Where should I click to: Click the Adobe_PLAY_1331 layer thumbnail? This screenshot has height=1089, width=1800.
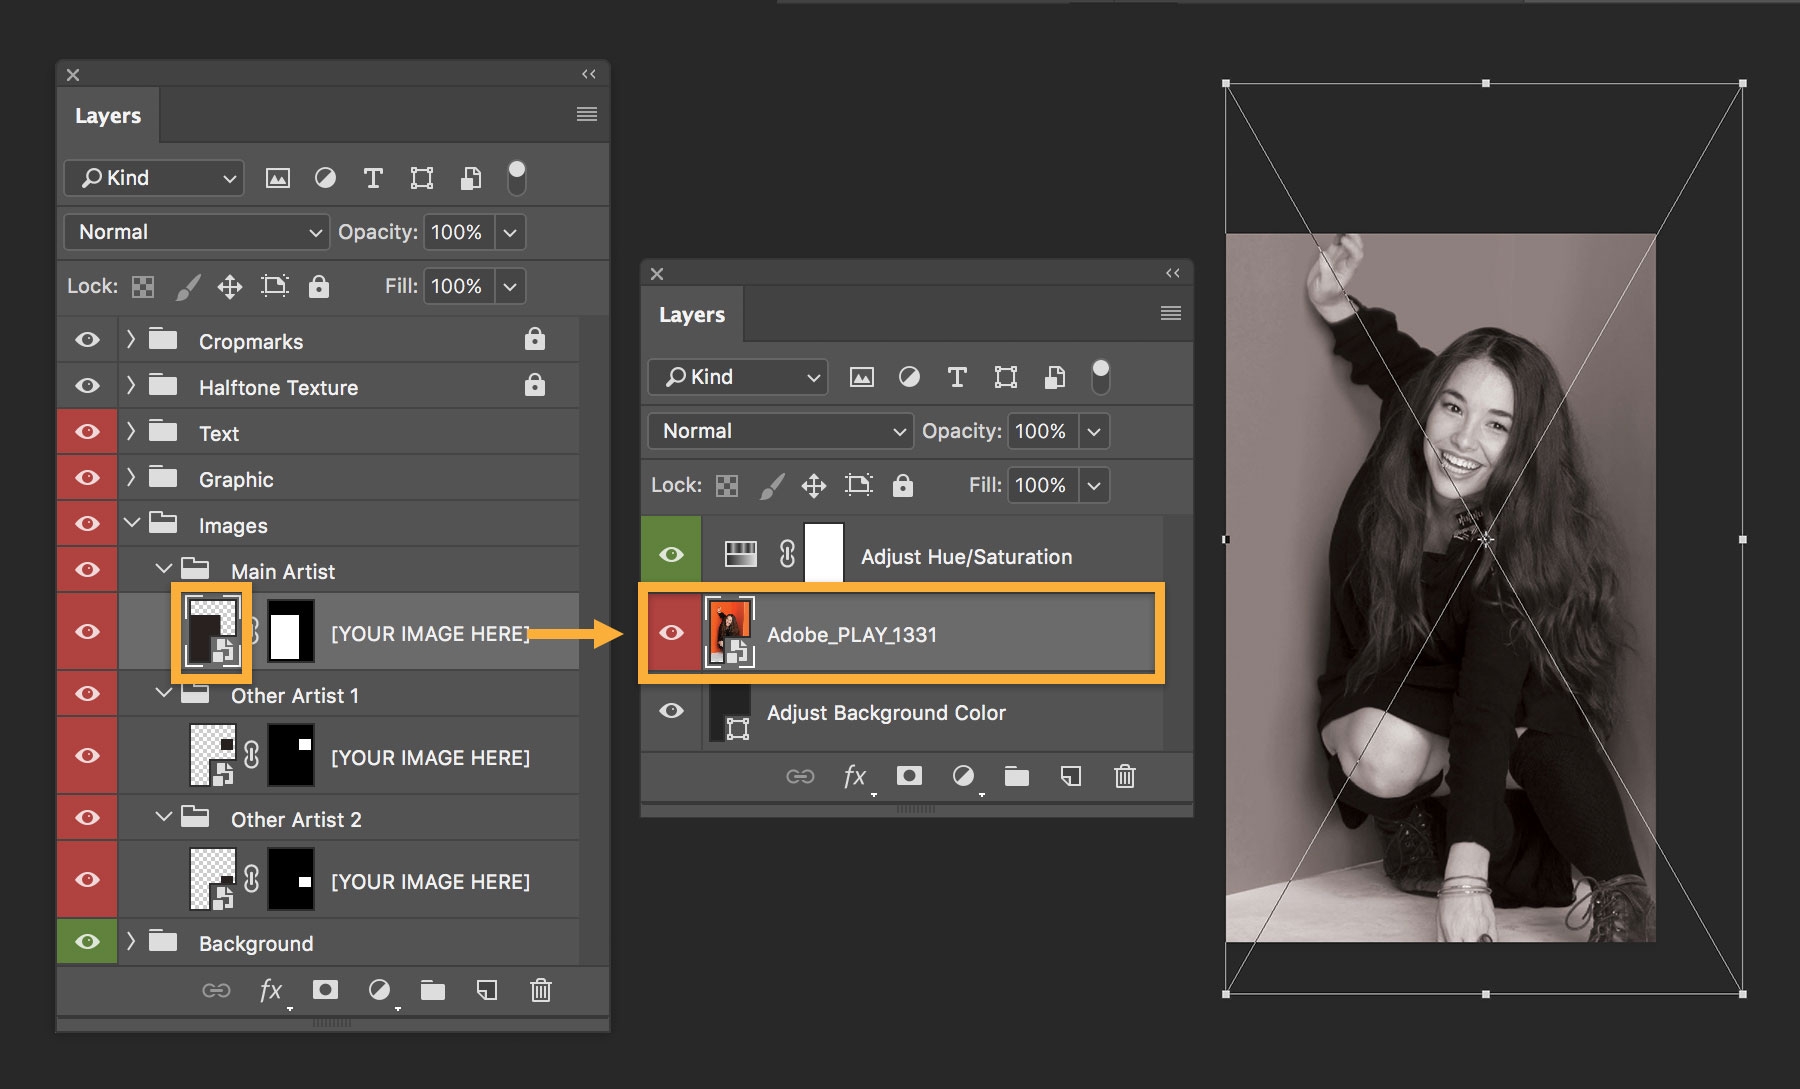pos(730,631)
